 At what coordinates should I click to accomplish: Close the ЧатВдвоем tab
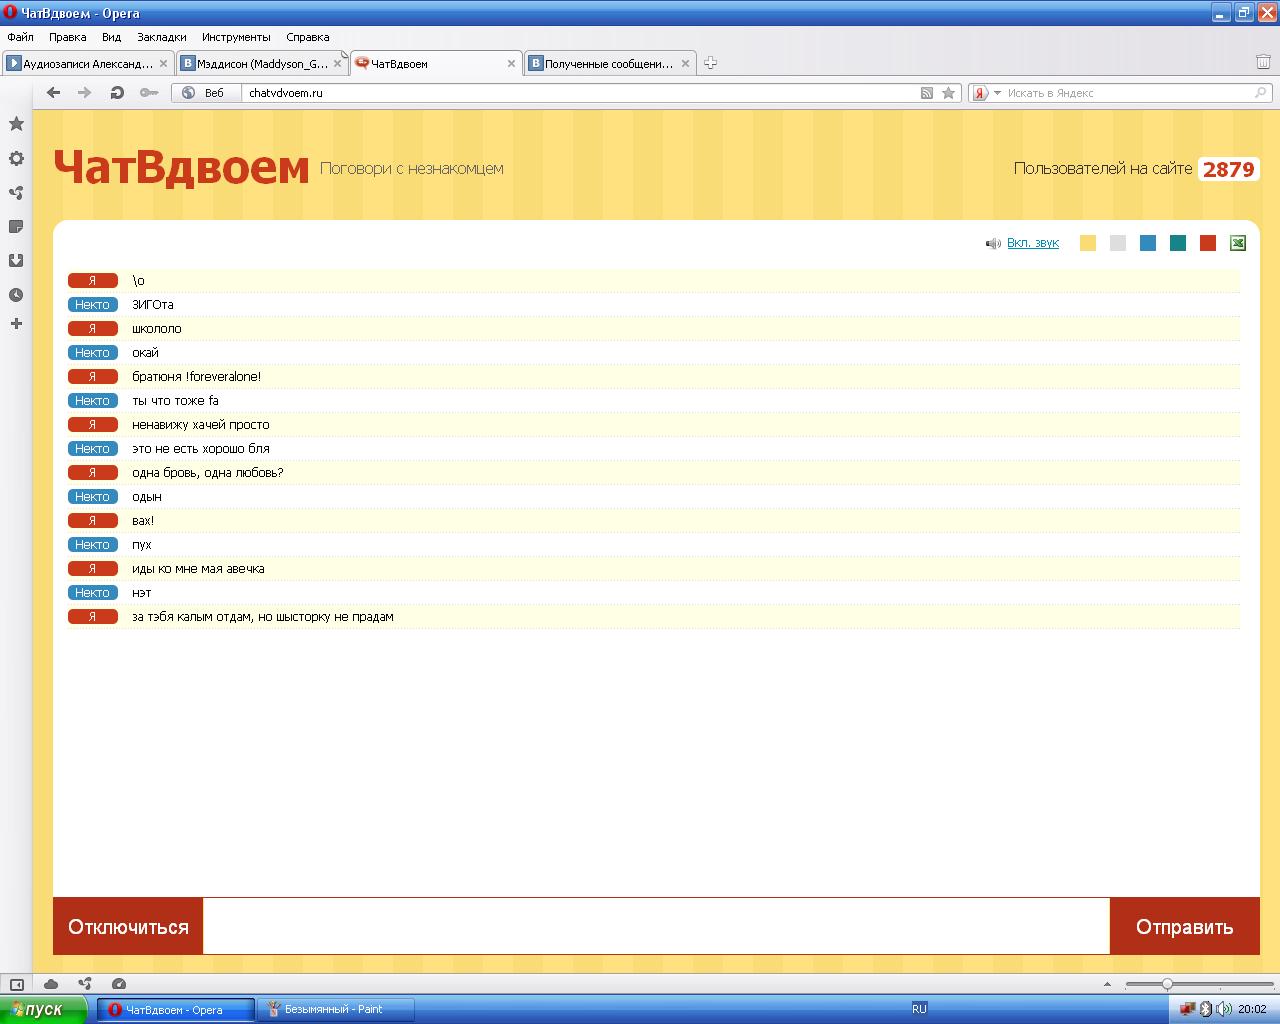click(512, 63)
